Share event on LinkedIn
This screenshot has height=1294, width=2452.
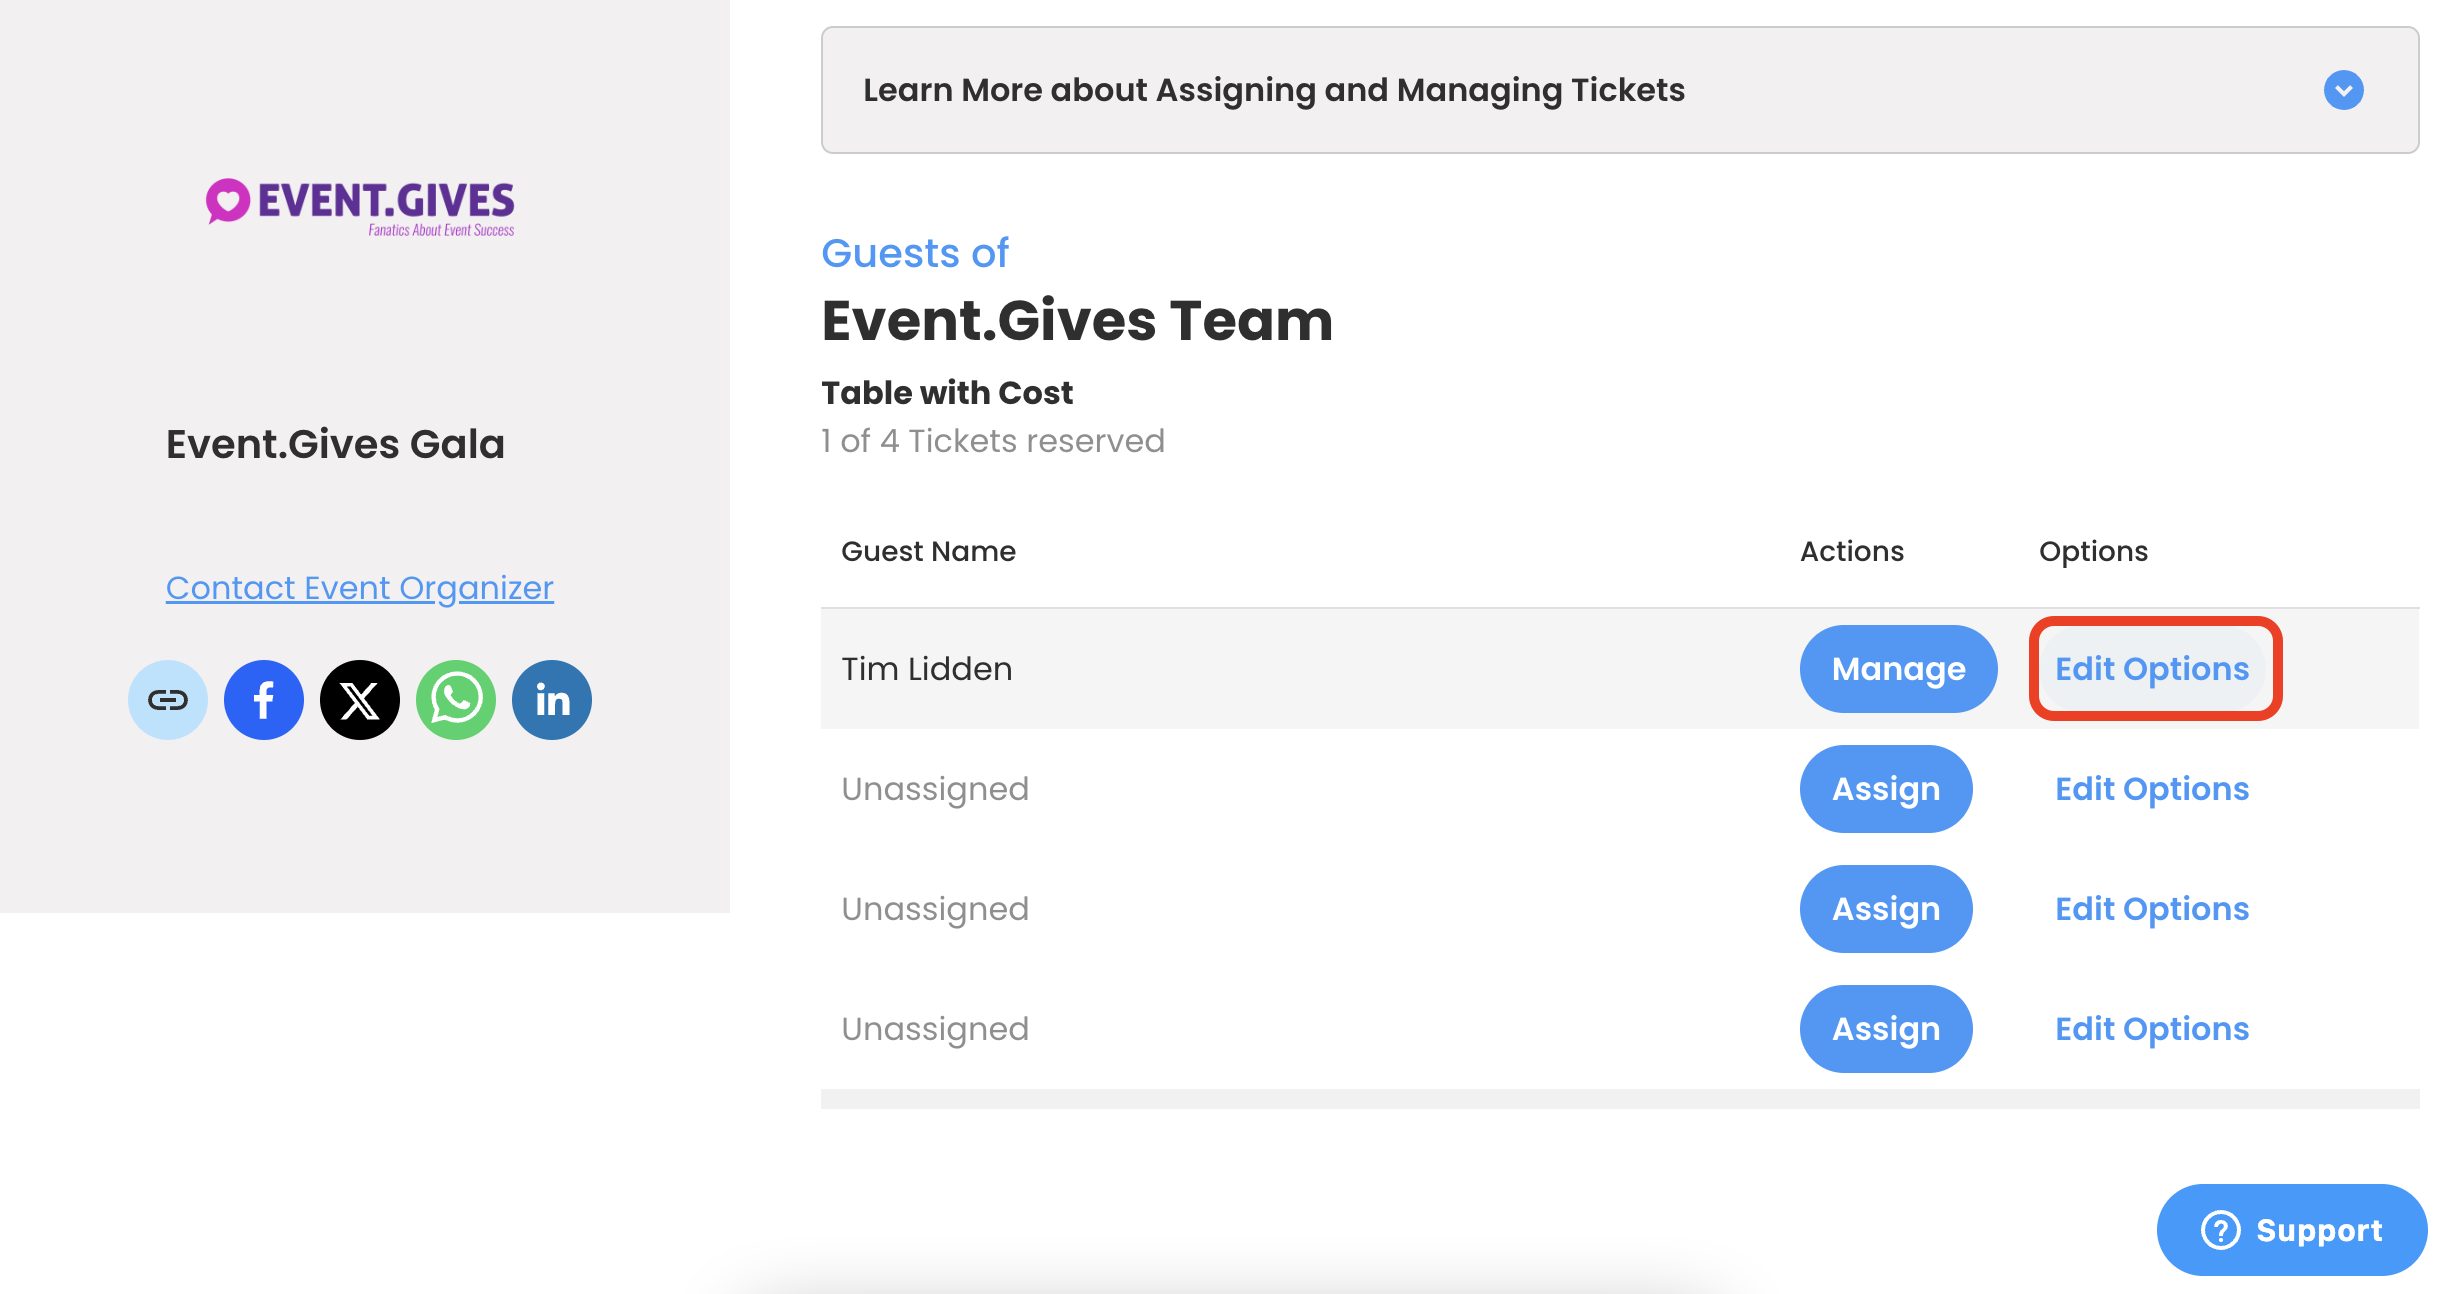552,700
